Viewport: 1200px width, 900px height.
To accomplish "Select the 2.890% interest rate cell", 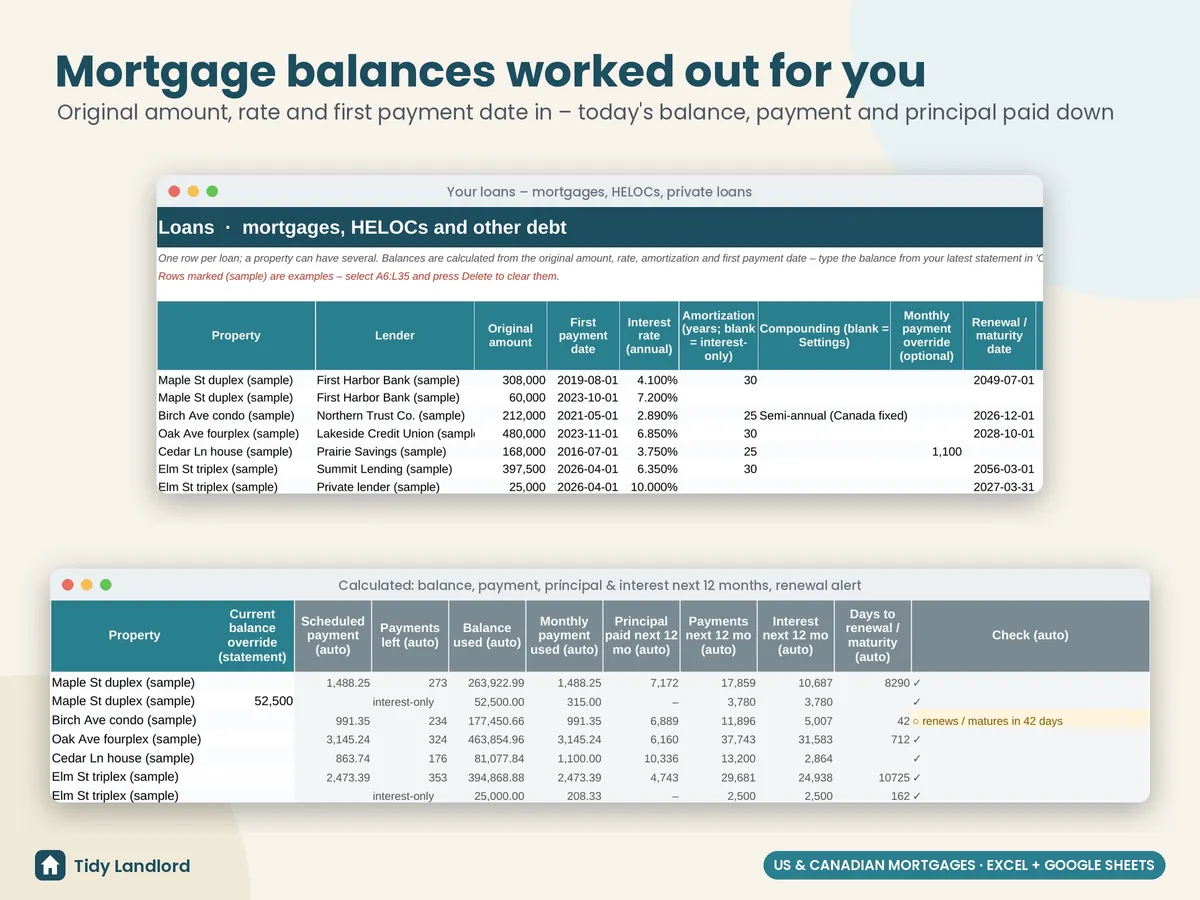I will coord(649,416).
